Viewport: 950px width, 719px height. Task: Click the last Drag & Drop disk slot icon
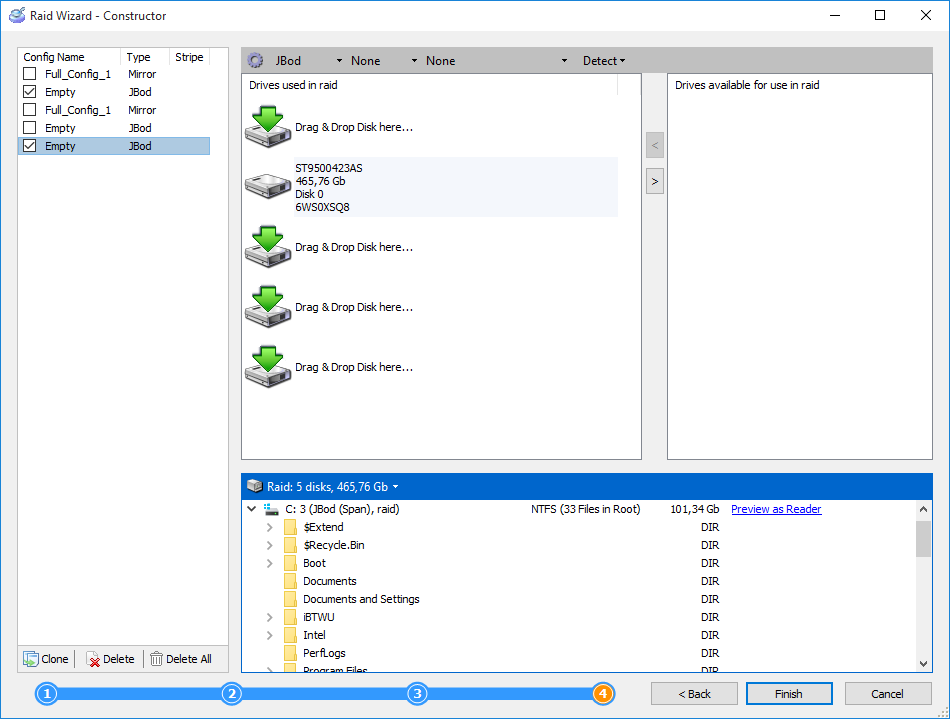[268, 366]
